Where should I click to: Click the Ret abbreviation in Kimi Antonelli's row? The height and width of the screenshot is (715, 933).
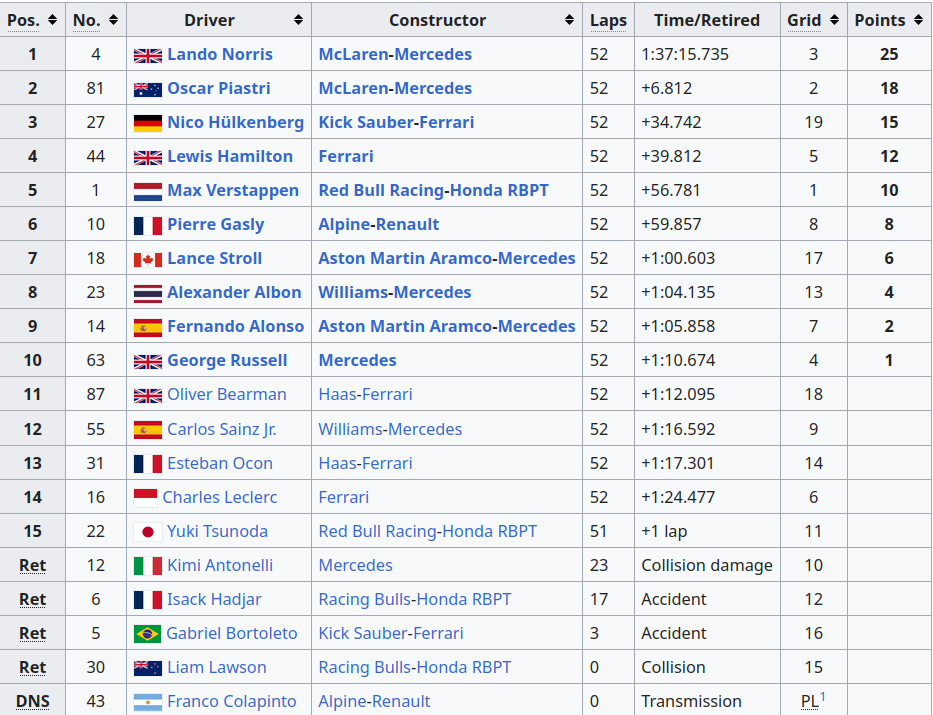click(33, 566)
